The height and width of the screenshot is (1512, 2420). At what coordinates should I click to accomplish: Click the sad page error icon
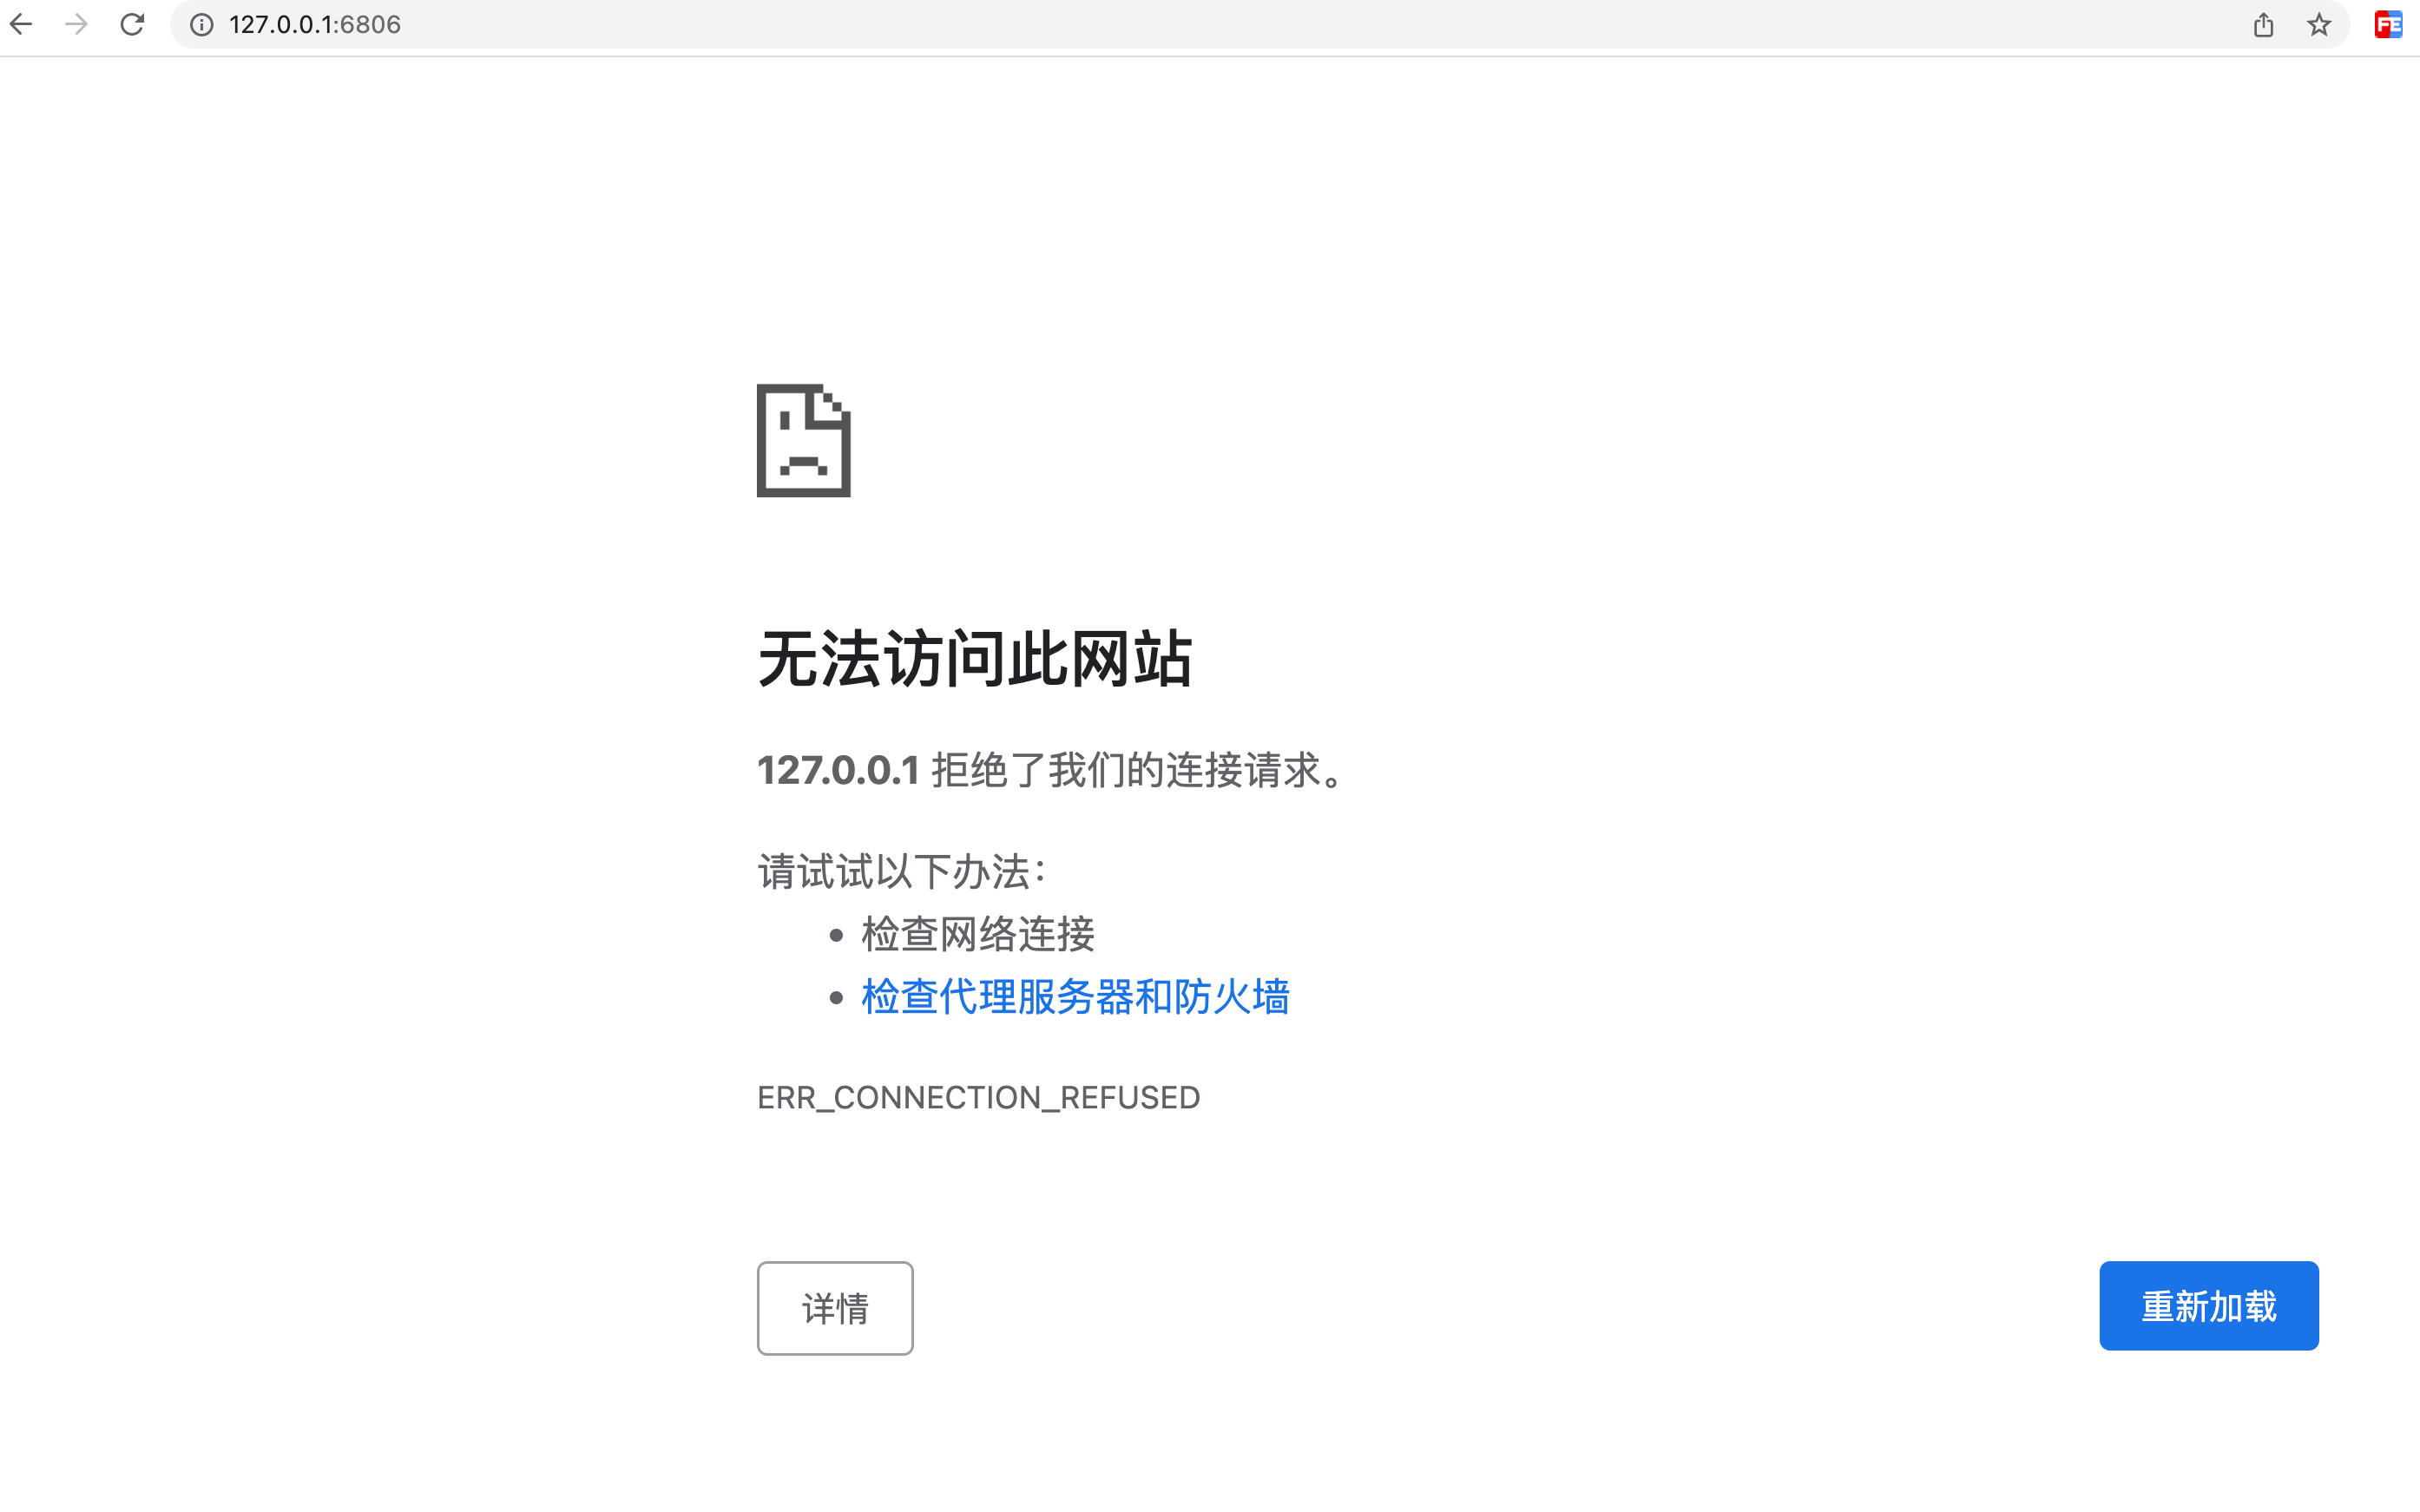803,440
